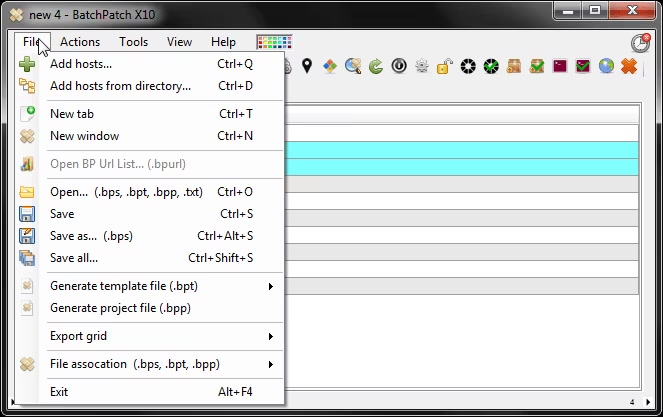This screenshot has height=417, width=663.
Task: Click the power button toolbar icon
Action: pos(399,66)
